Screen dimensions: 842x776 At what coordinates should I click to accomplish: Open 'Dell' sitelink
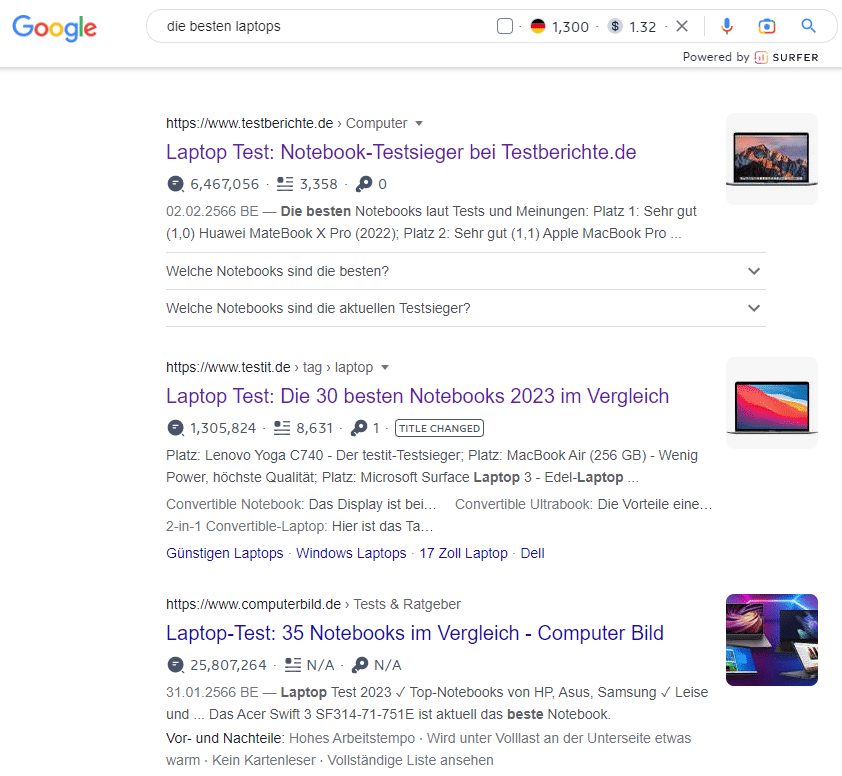point(533,553)
